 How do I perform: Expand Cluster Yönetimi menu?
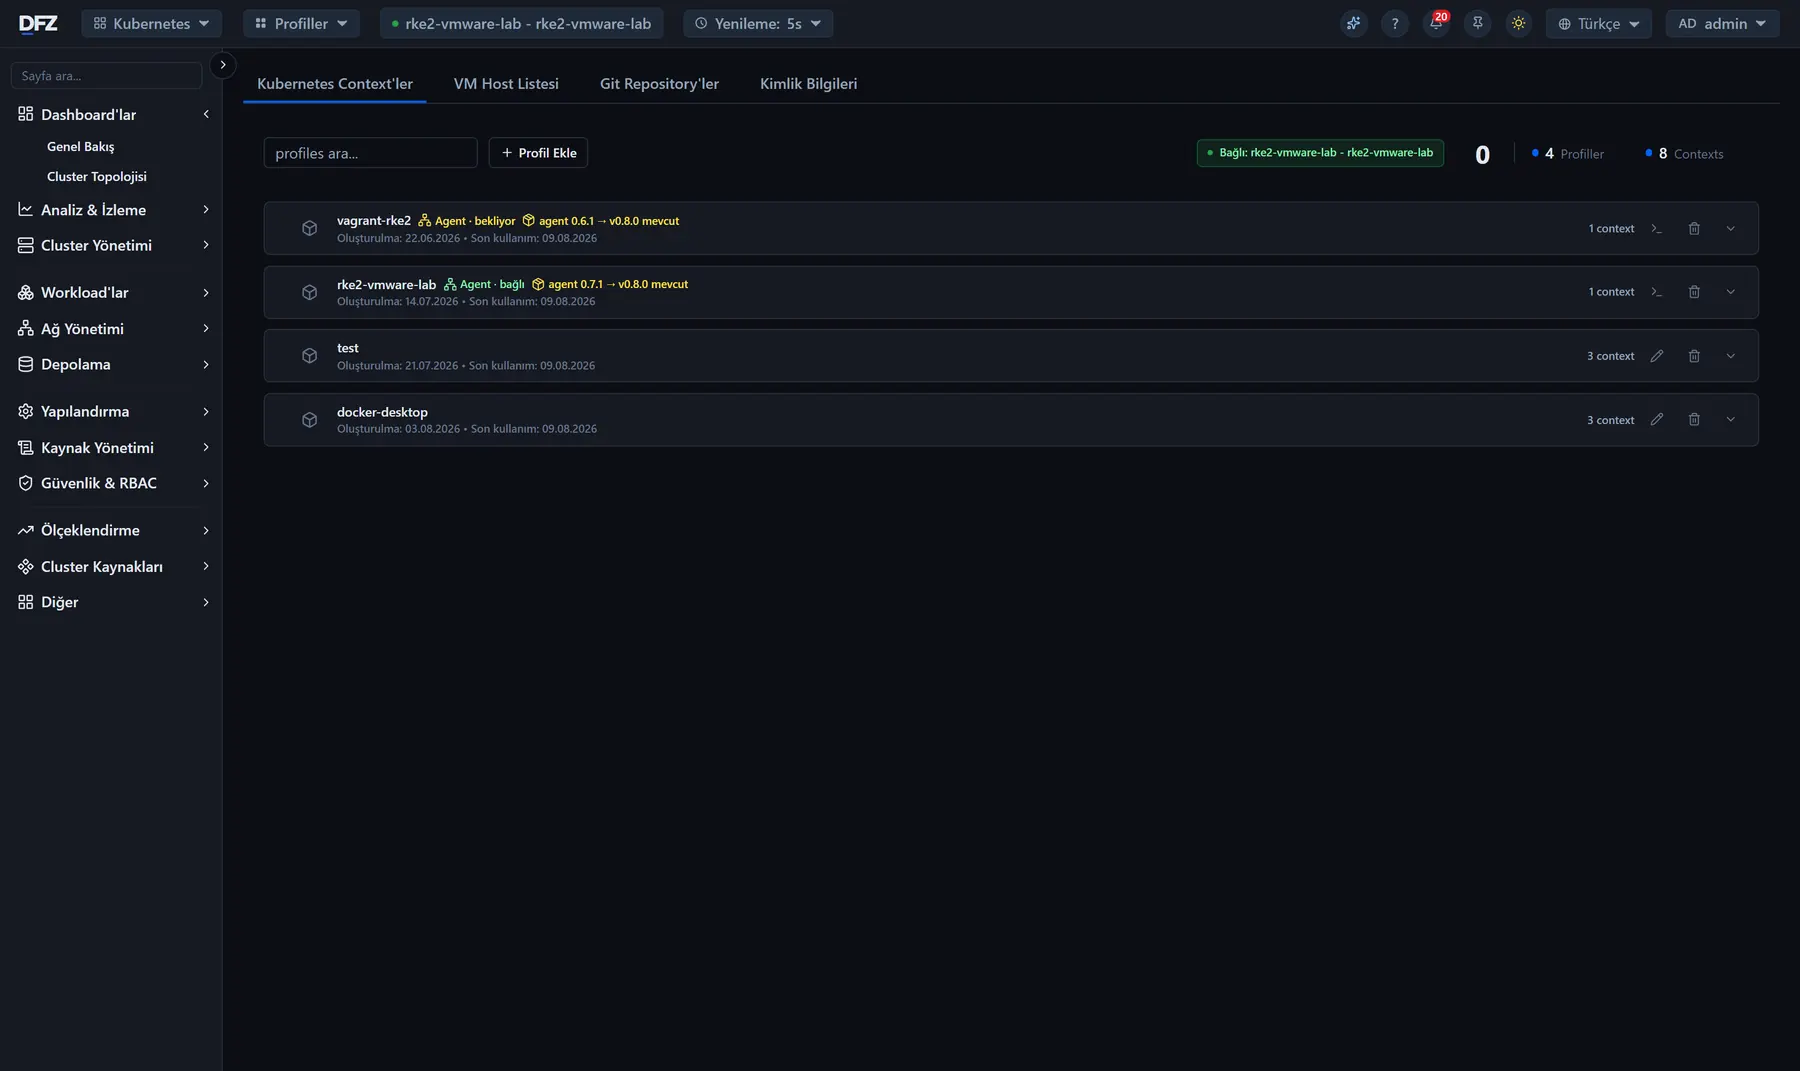pyautogui.click(x=111, y=245)
